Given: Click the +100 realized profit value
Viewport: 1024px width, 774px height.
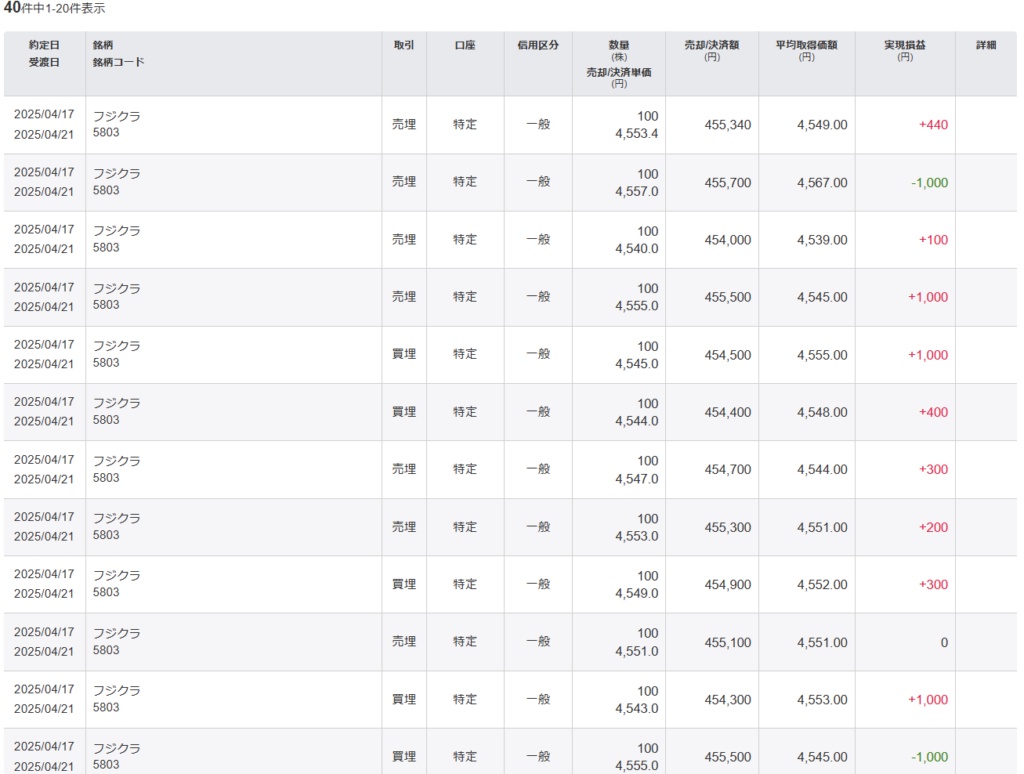Looking at the screenshot, I should tap(932, 240).
